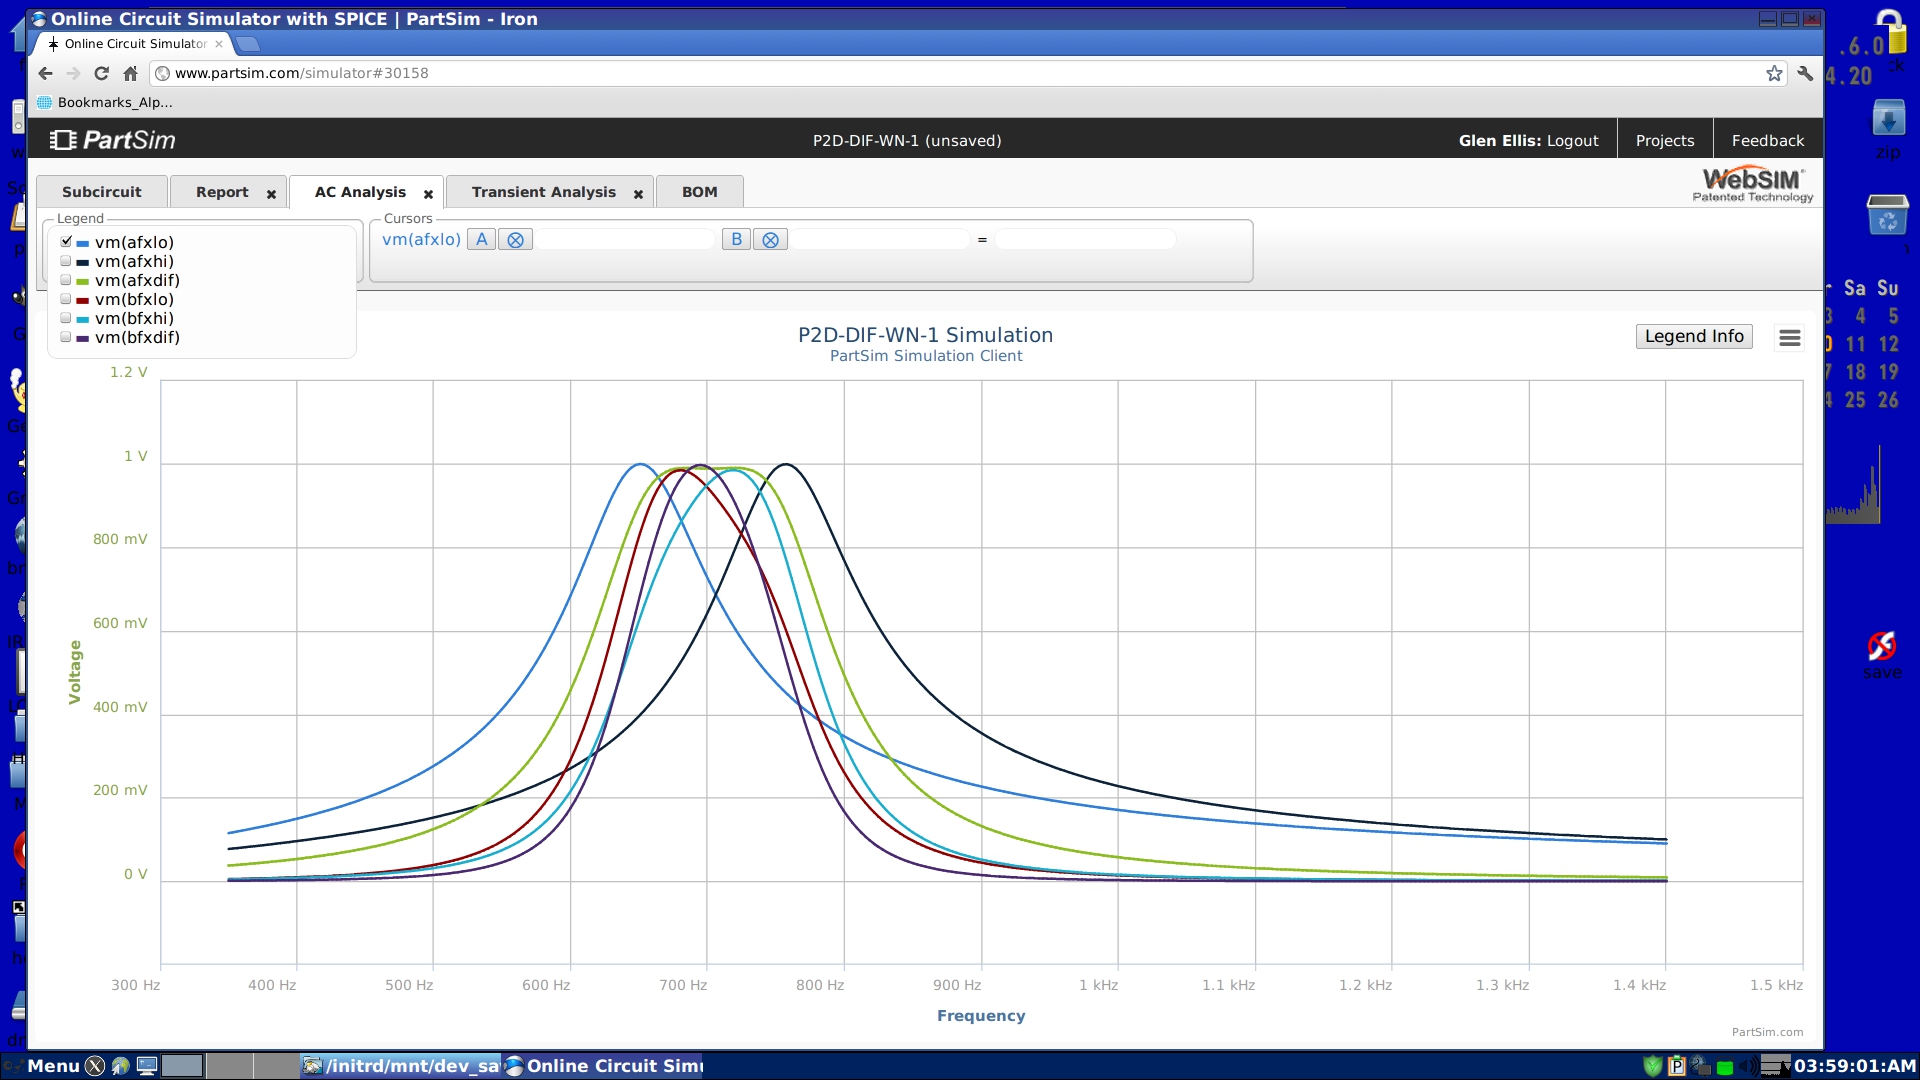Viewport: 1920px width, 1080px height.
Task: Click the Logout link
Action: point(1572,141)
